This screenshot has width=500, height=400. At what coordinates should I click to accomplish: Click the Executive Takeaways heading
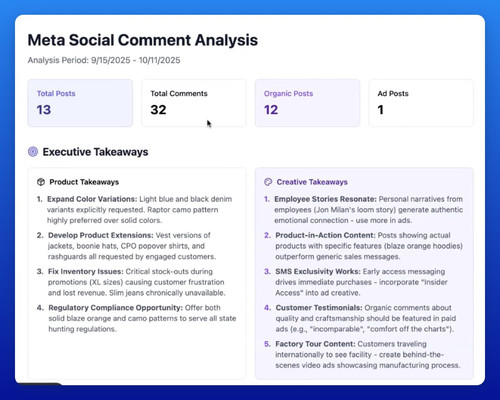tap(95, 152)
